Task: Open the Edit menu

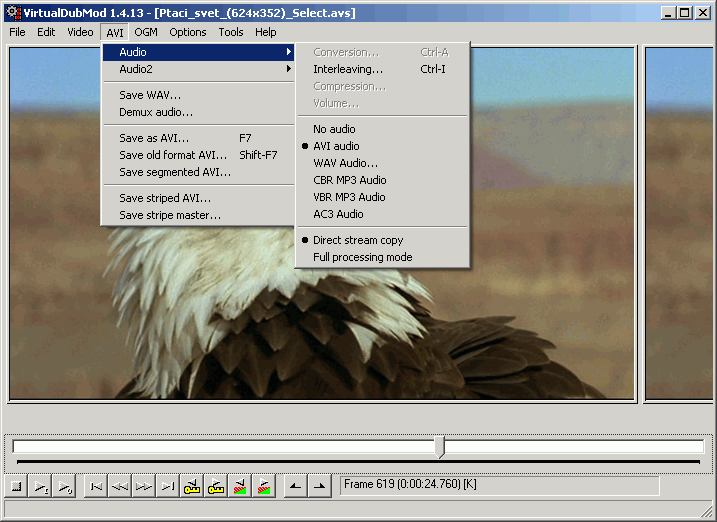Action: click(46, 32)
